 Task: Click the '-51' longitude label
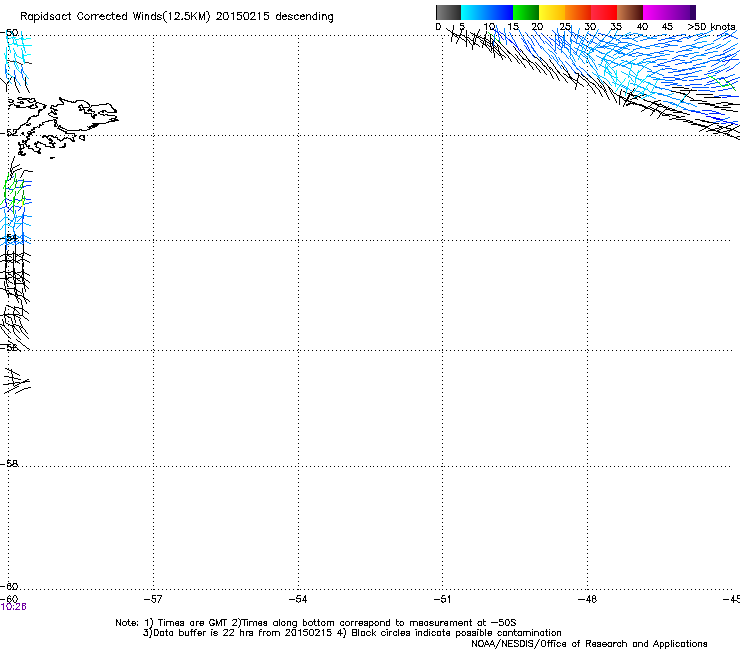click(442, 599)
